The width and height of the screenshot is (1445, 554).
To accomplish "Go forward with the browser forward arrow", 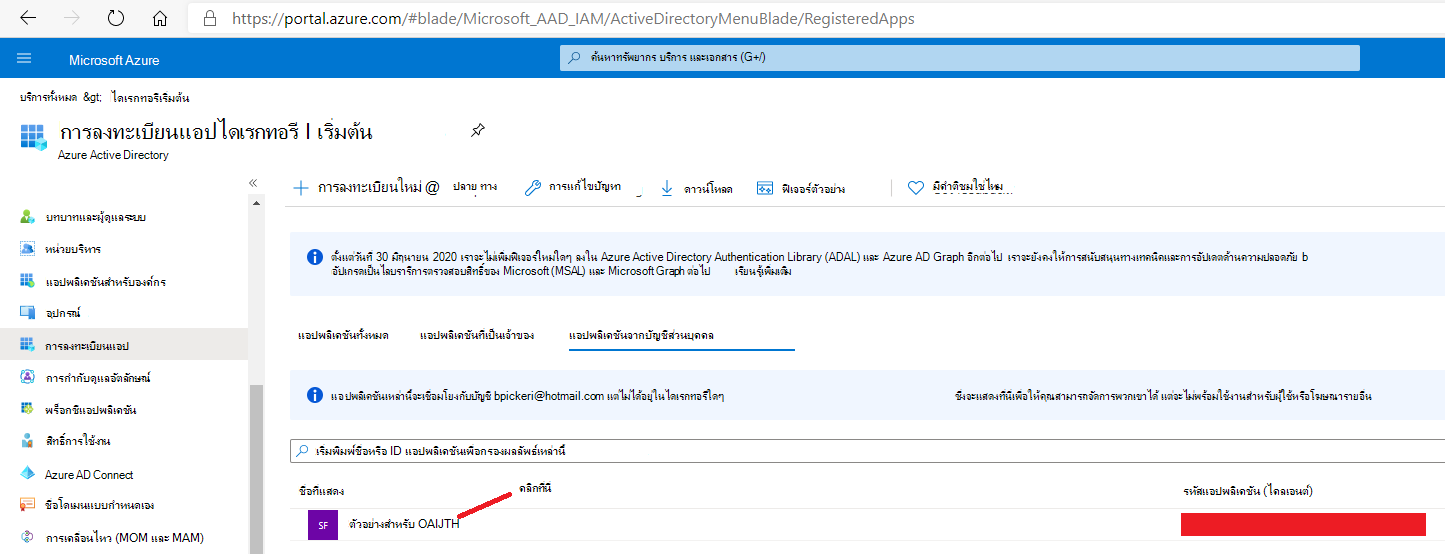I will [71, 18].
